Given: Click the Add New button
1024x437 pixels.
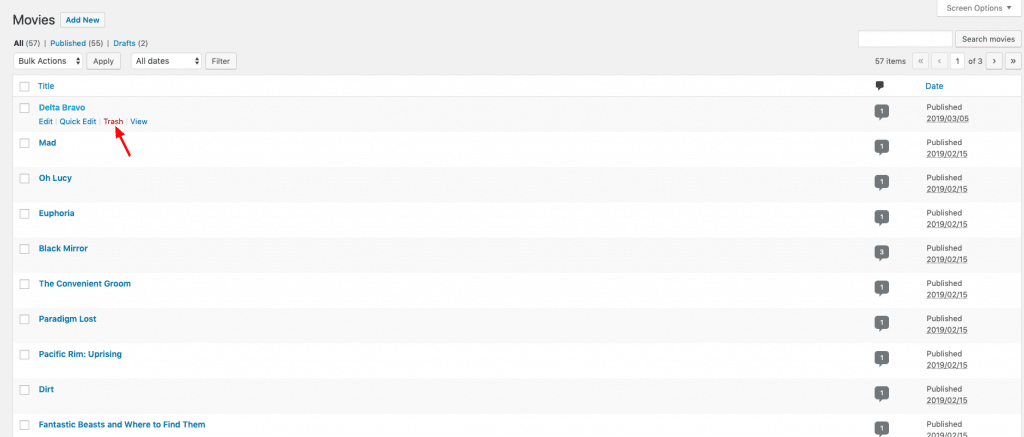Looking at the screenshot, I should [x=82, y=20].
